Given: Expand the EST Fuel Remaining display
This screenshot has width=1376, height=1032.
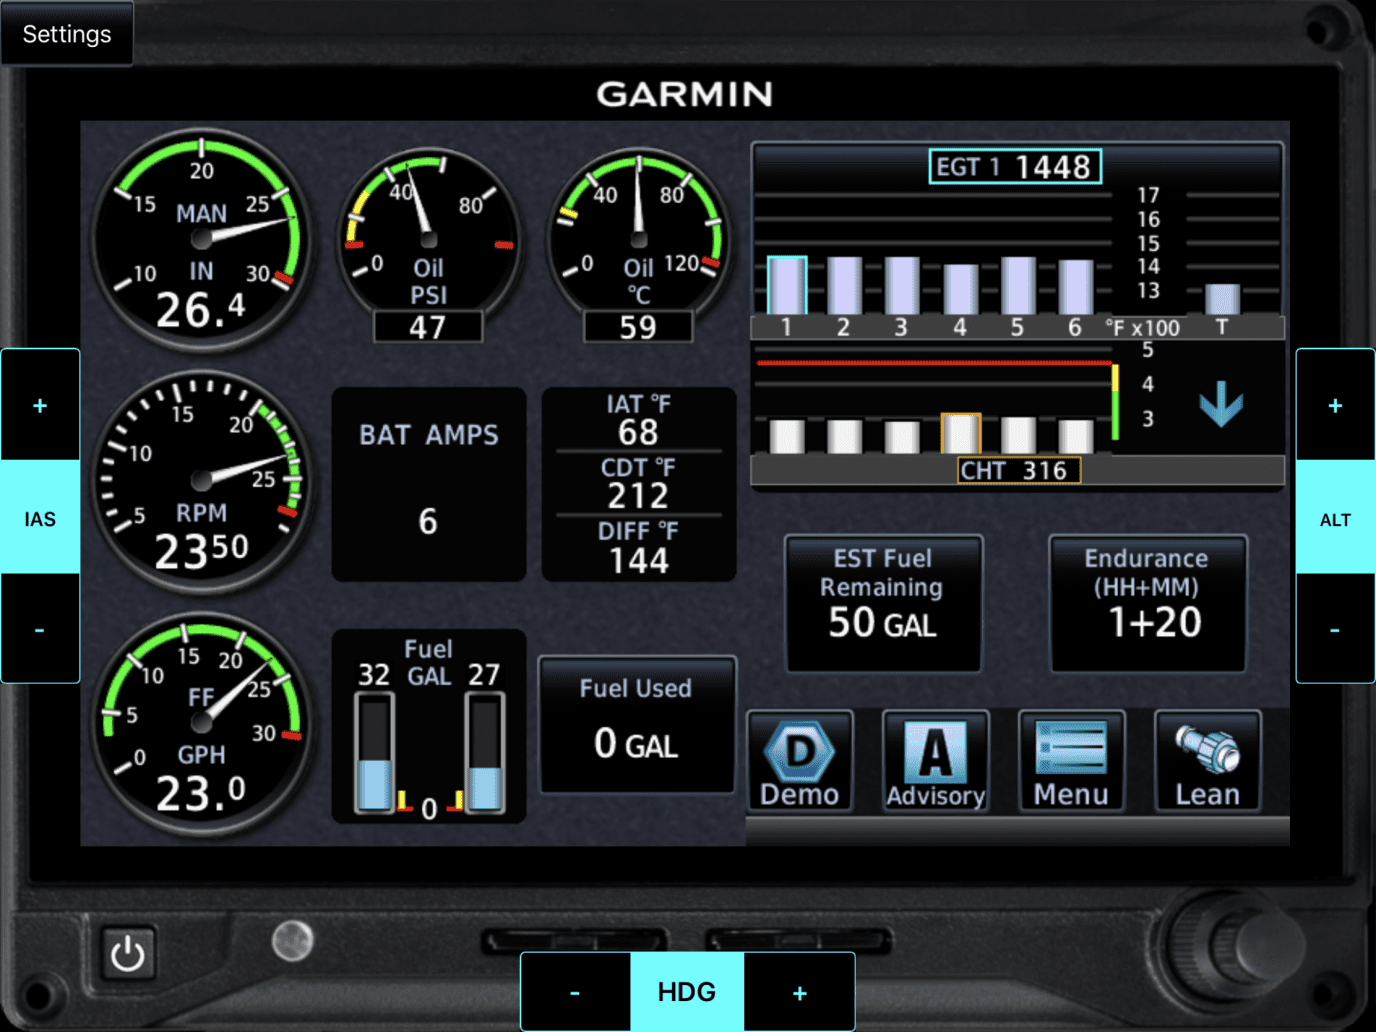Looking at the screenshot, I should (x=882, y=602).
